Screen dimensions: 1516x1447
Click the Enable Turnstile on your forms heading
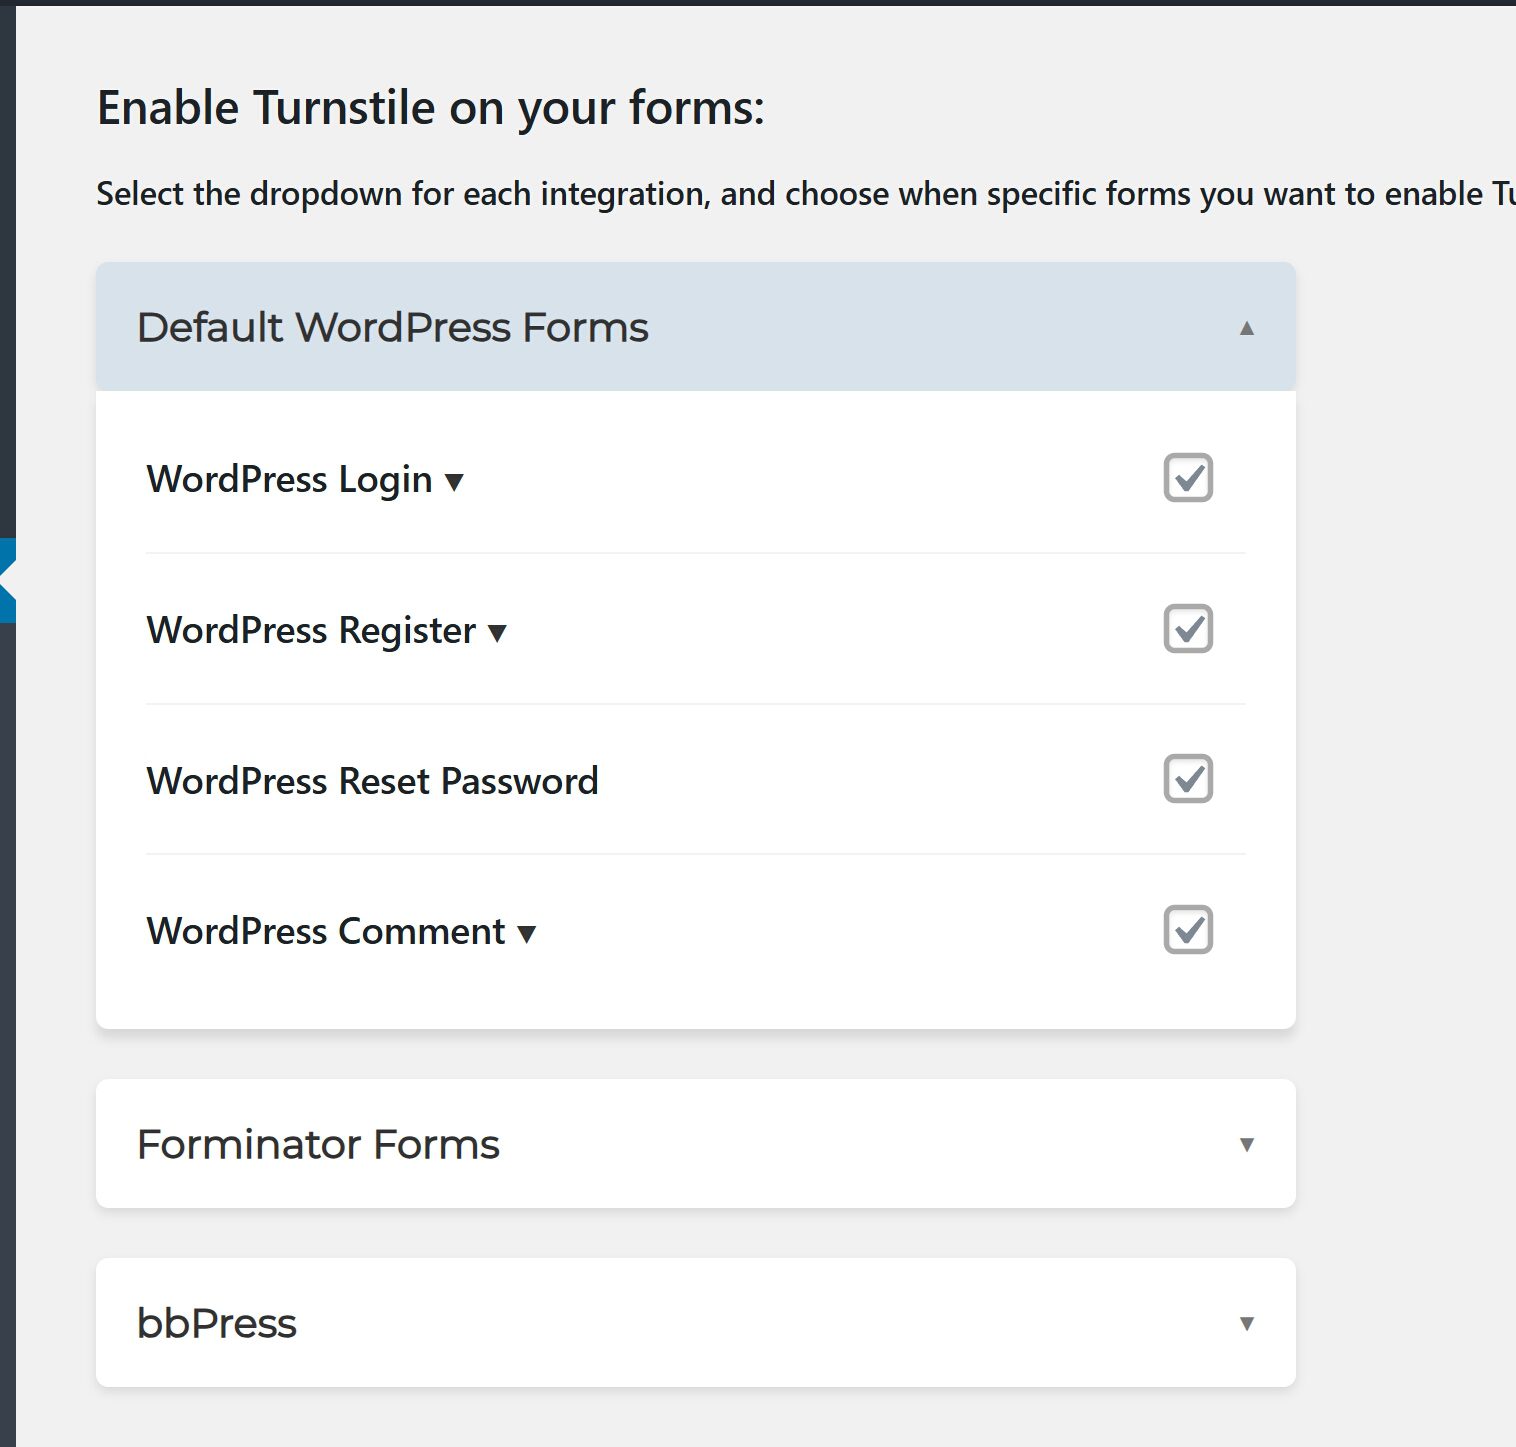click(431, 108)
